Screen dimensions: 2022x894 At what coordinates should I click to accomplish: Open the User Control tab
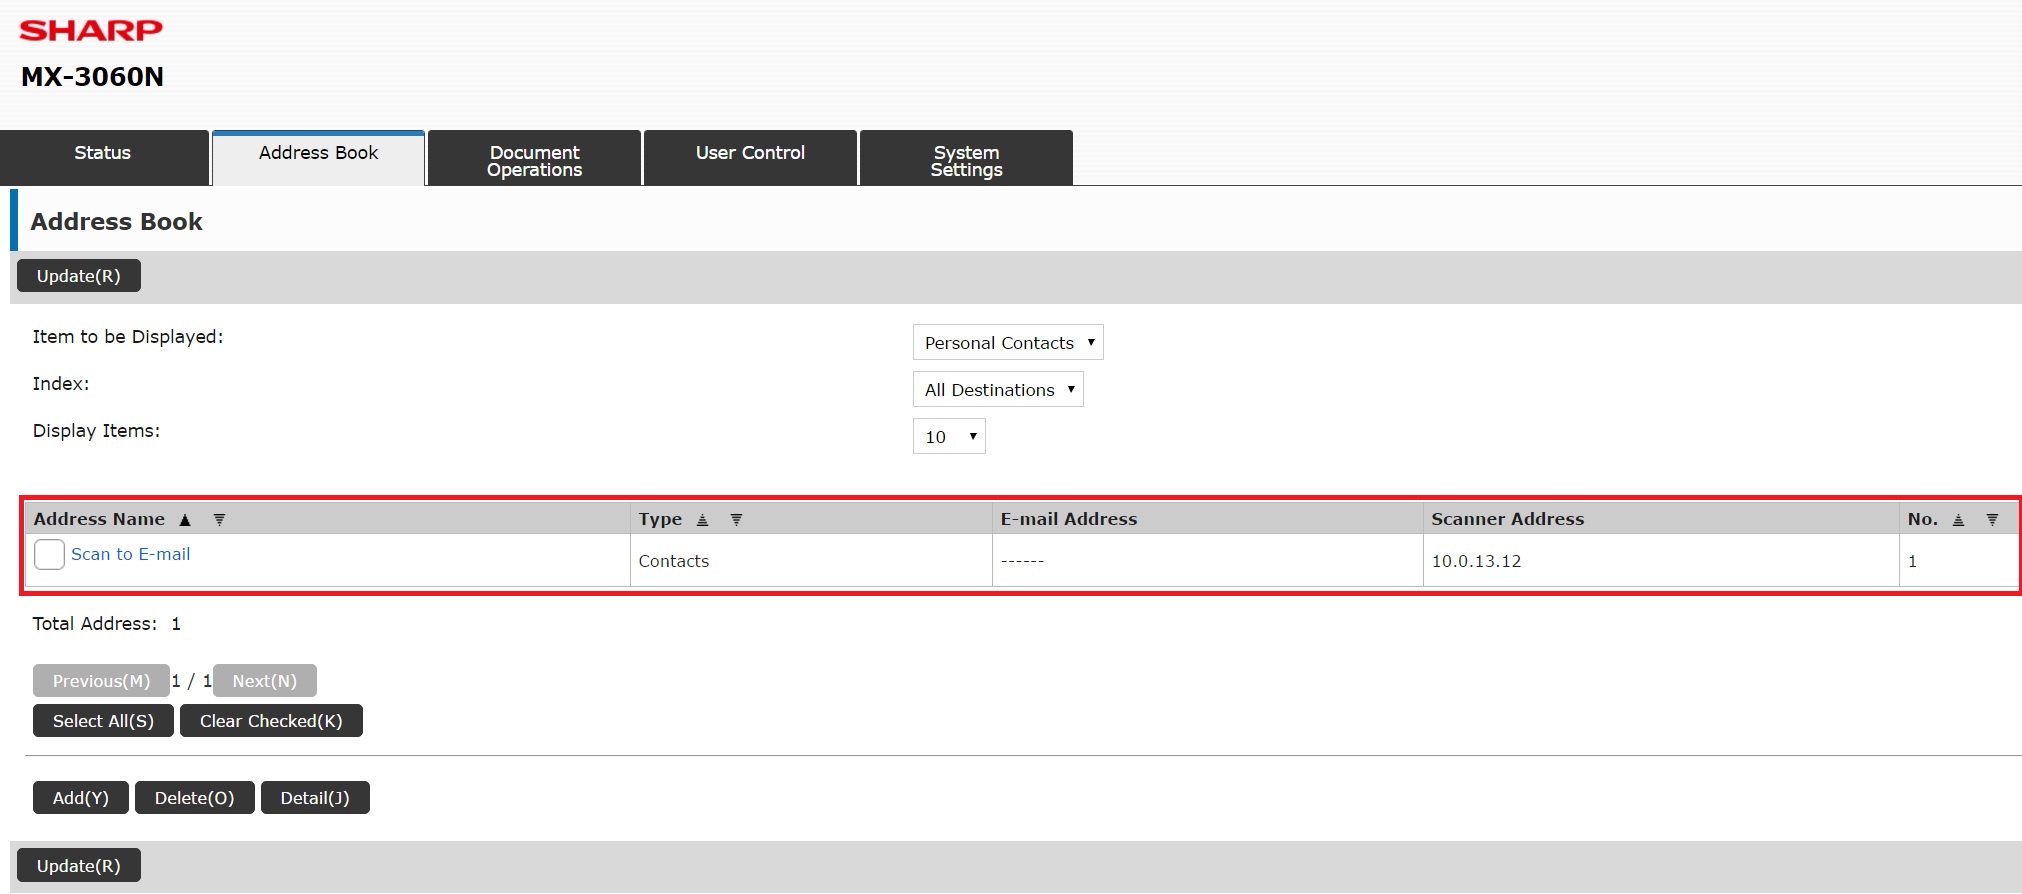pos(750,154)
